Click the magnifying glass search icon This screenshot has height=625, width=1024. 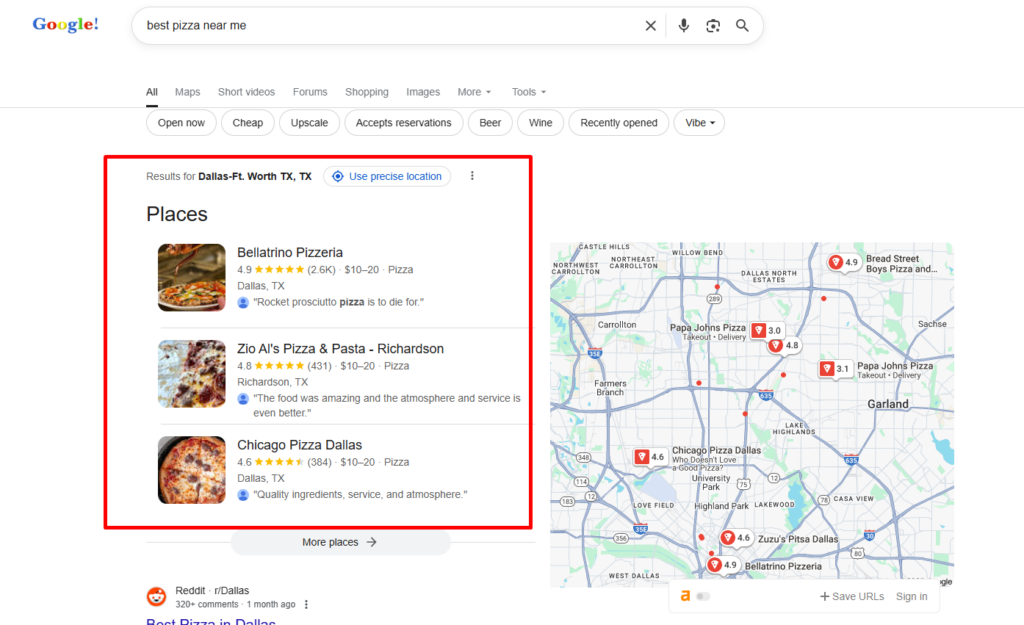point(742,25)
